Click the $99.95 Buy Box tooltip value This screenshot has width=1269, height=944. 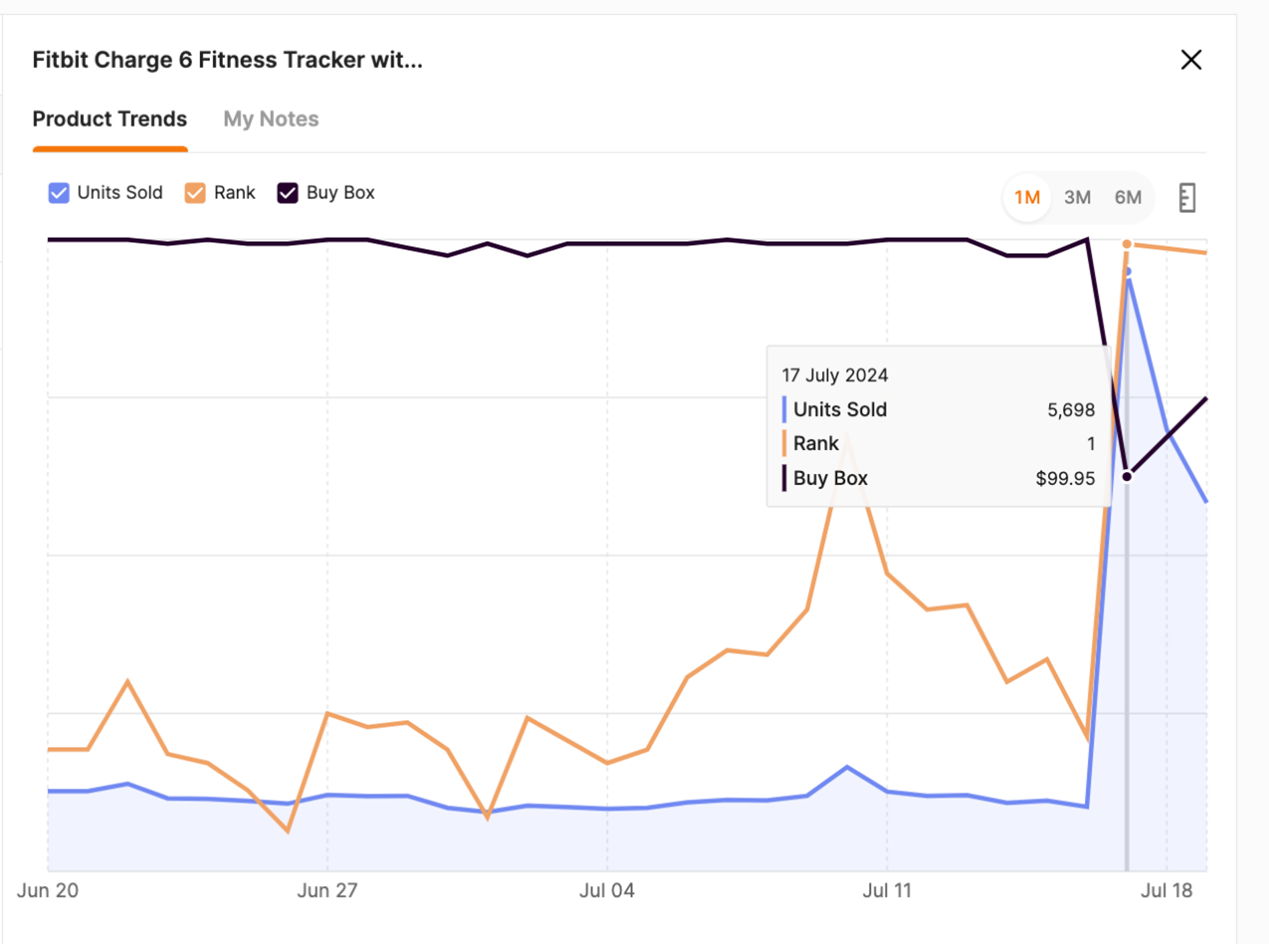1065,478
